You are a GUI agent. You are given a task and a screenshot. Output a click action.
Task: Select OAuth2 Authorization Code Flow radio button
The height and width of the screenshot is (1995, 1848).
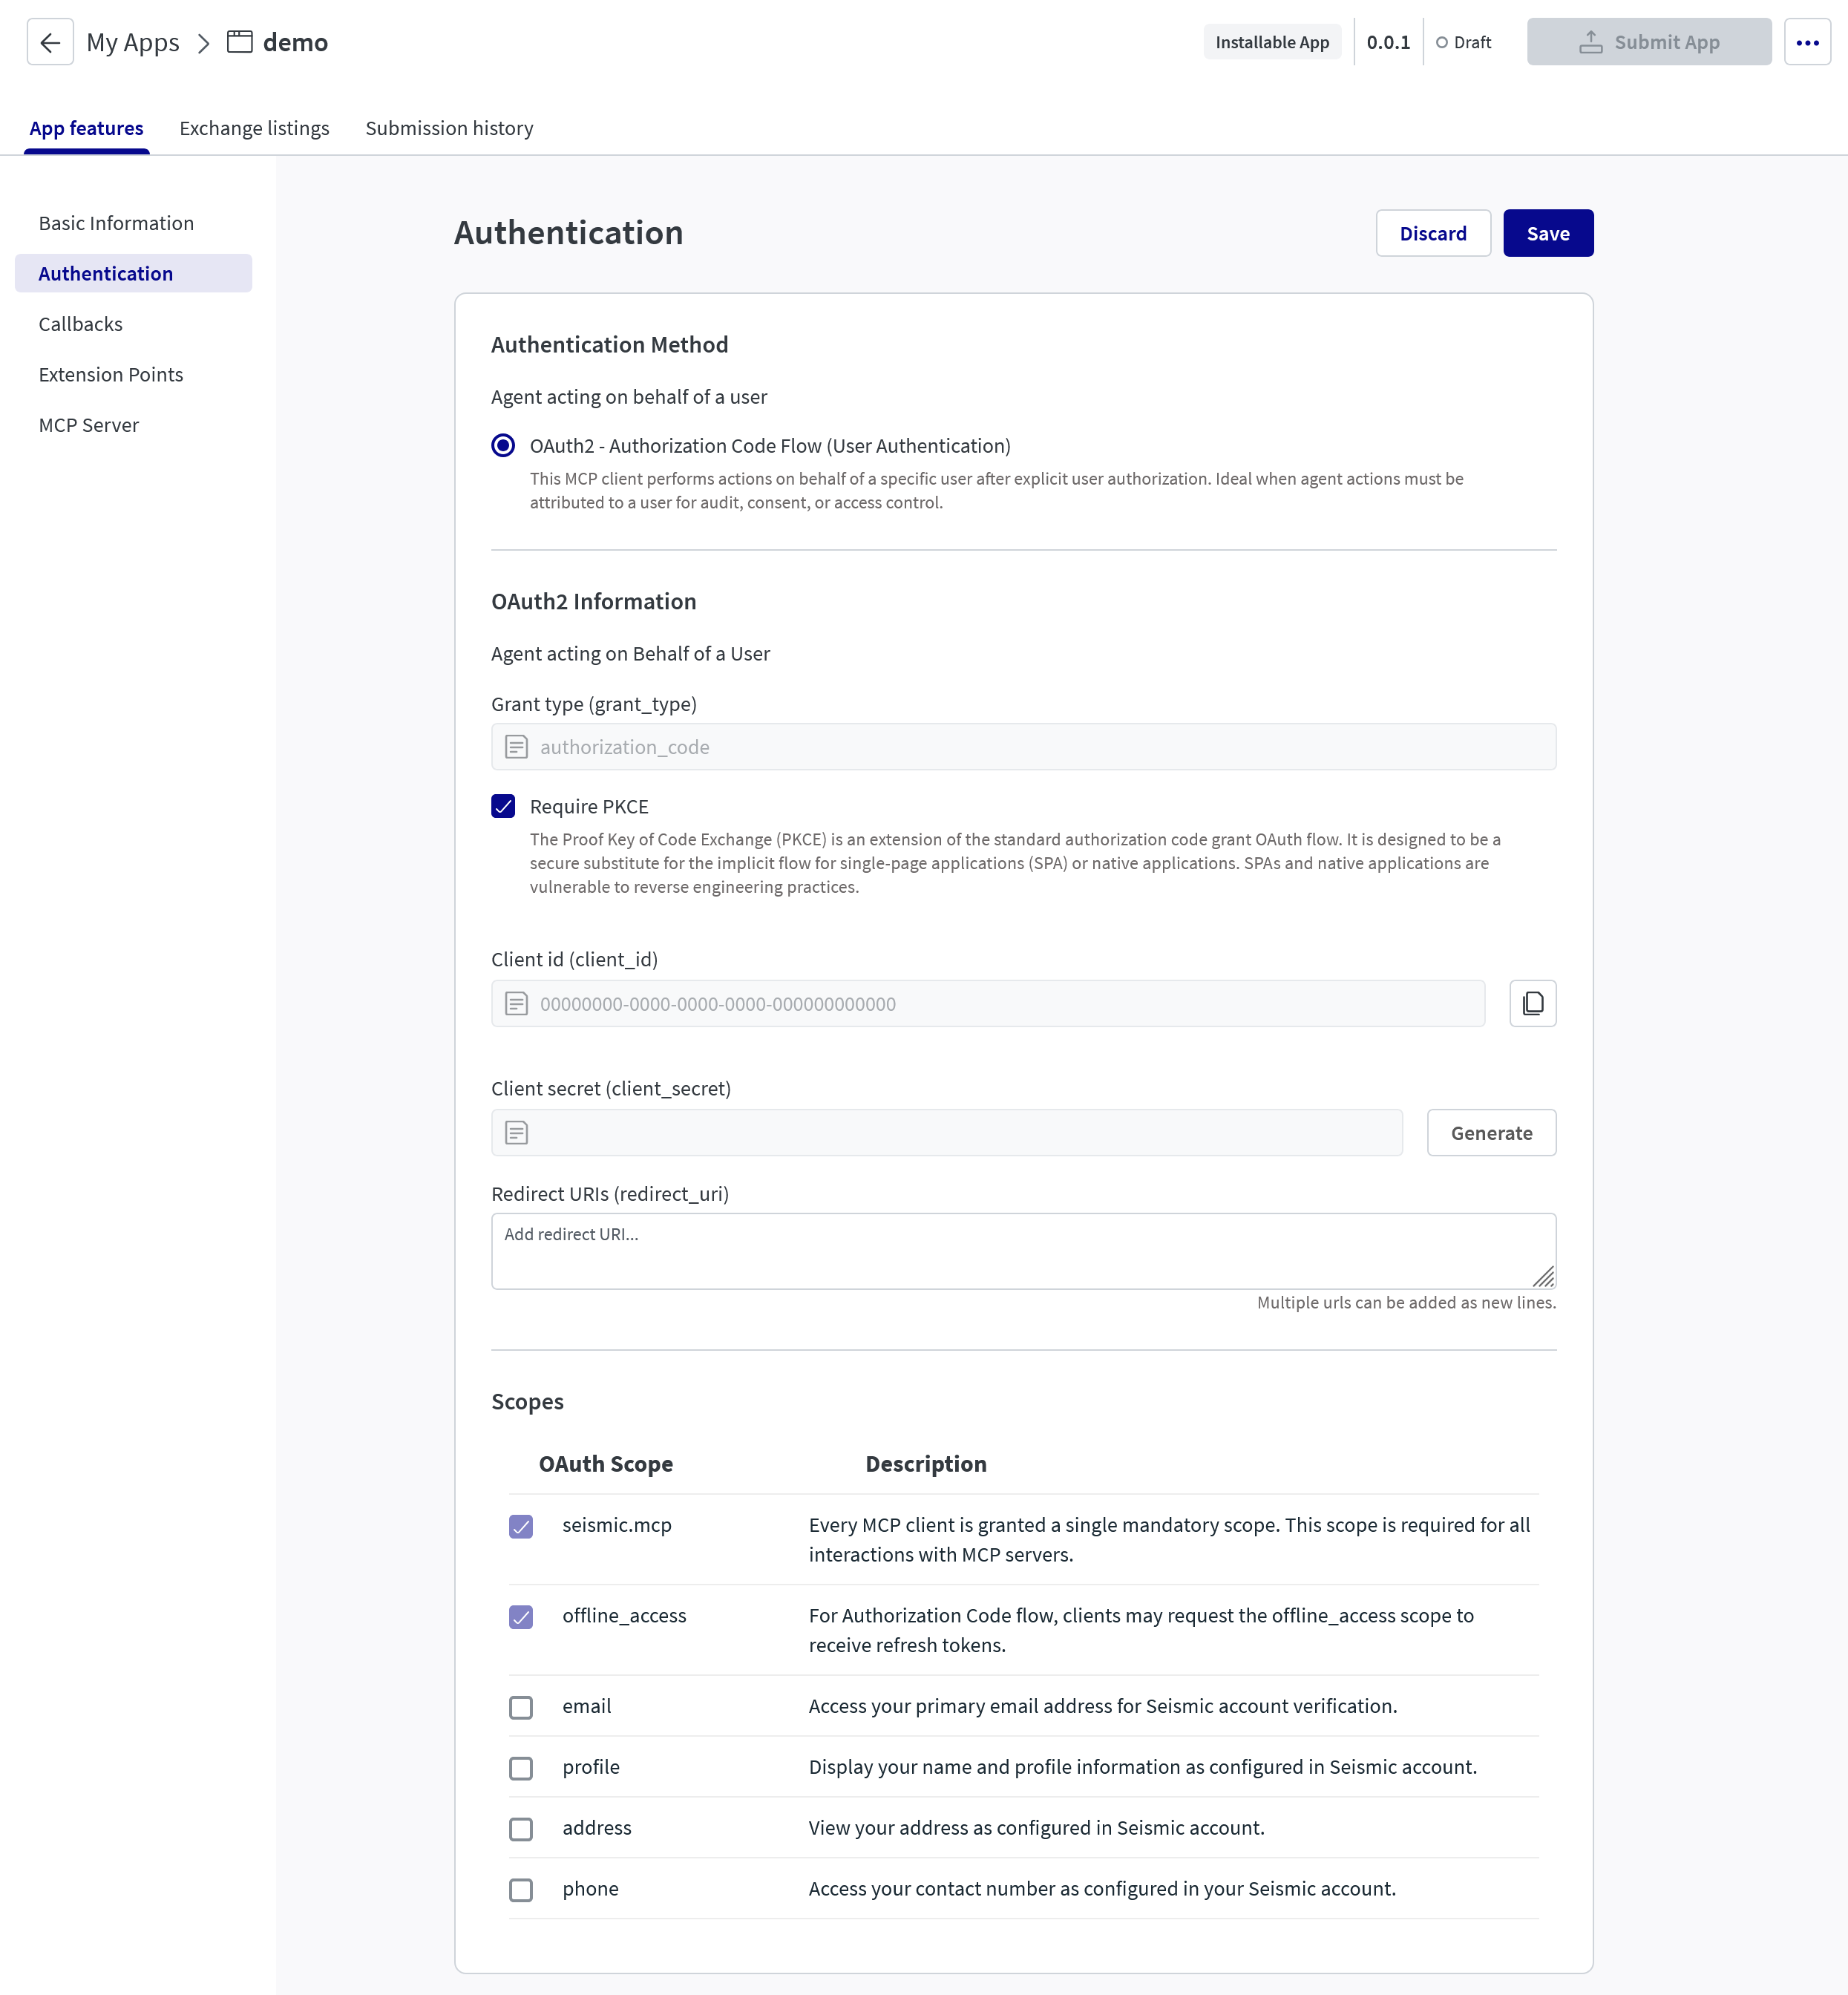[x=503, y=446]
